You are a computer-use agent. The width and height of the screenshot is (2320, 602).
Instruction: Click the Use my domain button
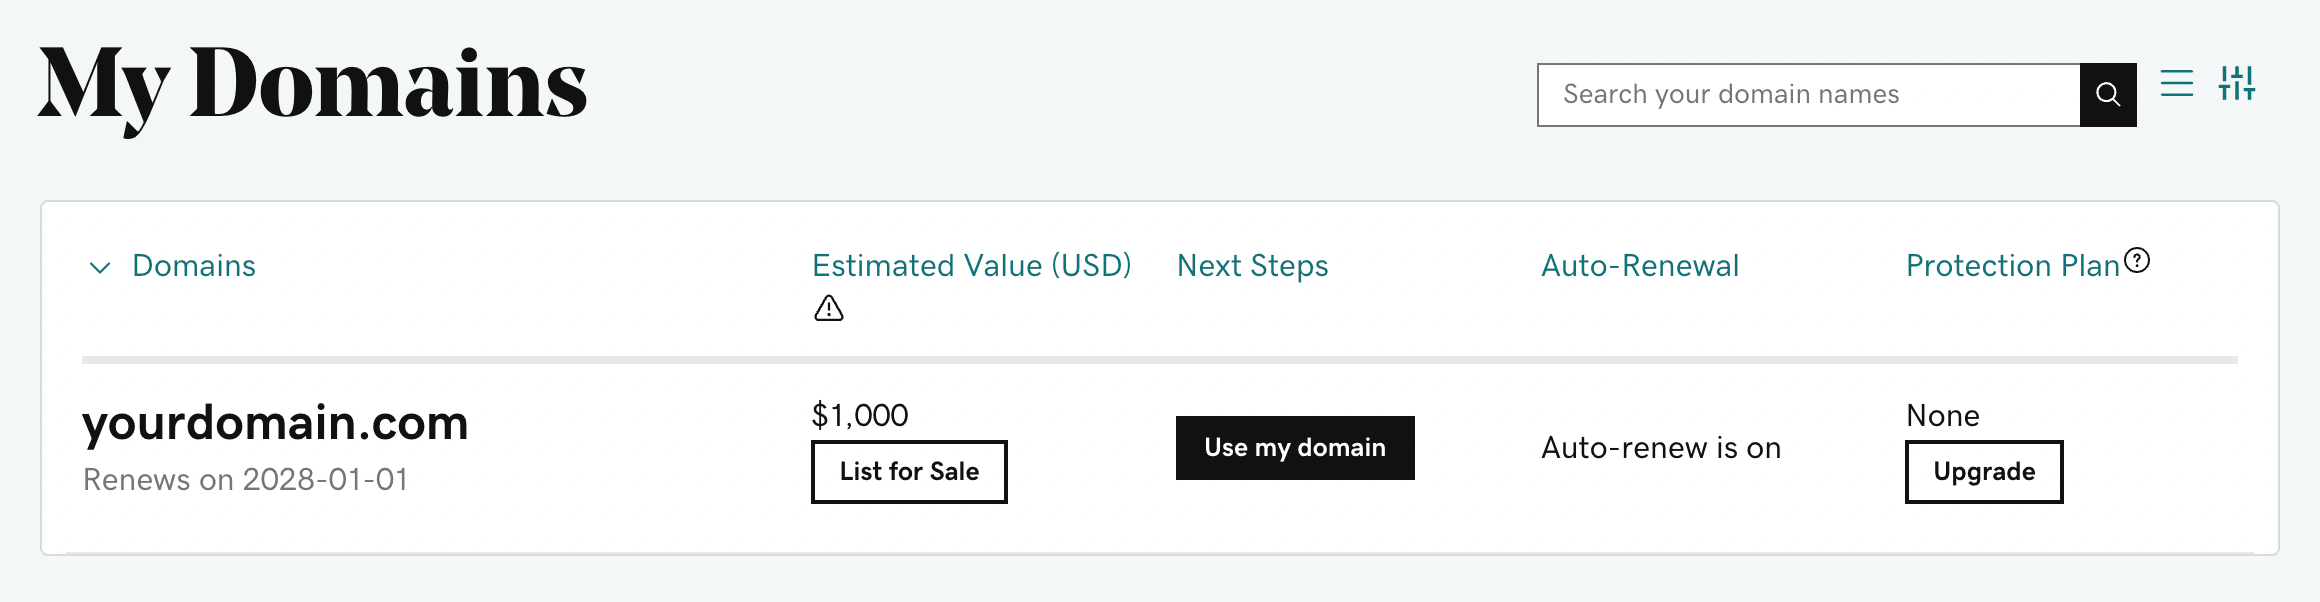click(1295, 448)
